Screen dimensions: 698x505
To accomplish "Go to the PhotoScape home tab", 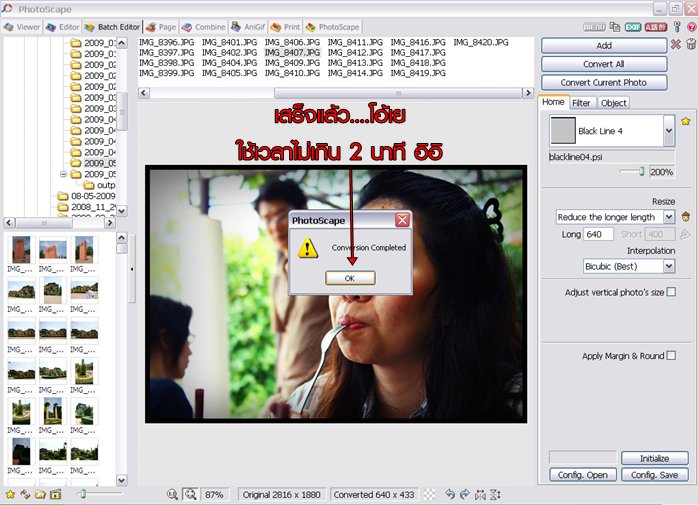I will coord(332,27).
